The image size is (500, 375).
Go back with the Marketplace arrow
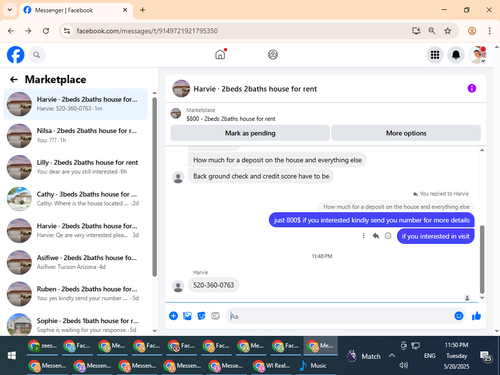point(14,79)
